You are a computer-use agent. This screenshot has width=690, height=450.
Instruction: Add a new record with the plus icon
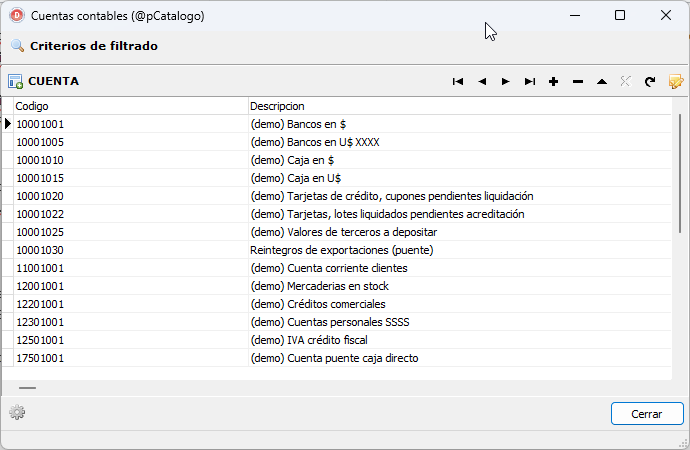pos(554,81)
